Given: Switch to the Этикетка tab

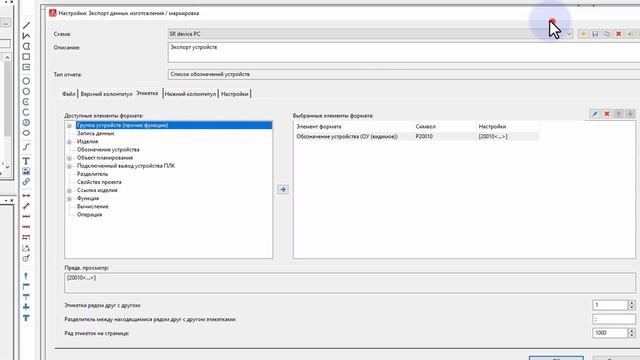Looking at the screenshot, I should [147, 93].
